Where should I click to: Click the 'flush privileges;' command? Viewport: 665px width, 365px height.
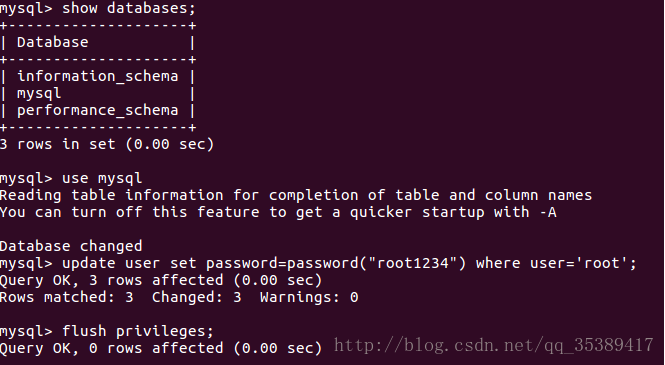[138, 331]
